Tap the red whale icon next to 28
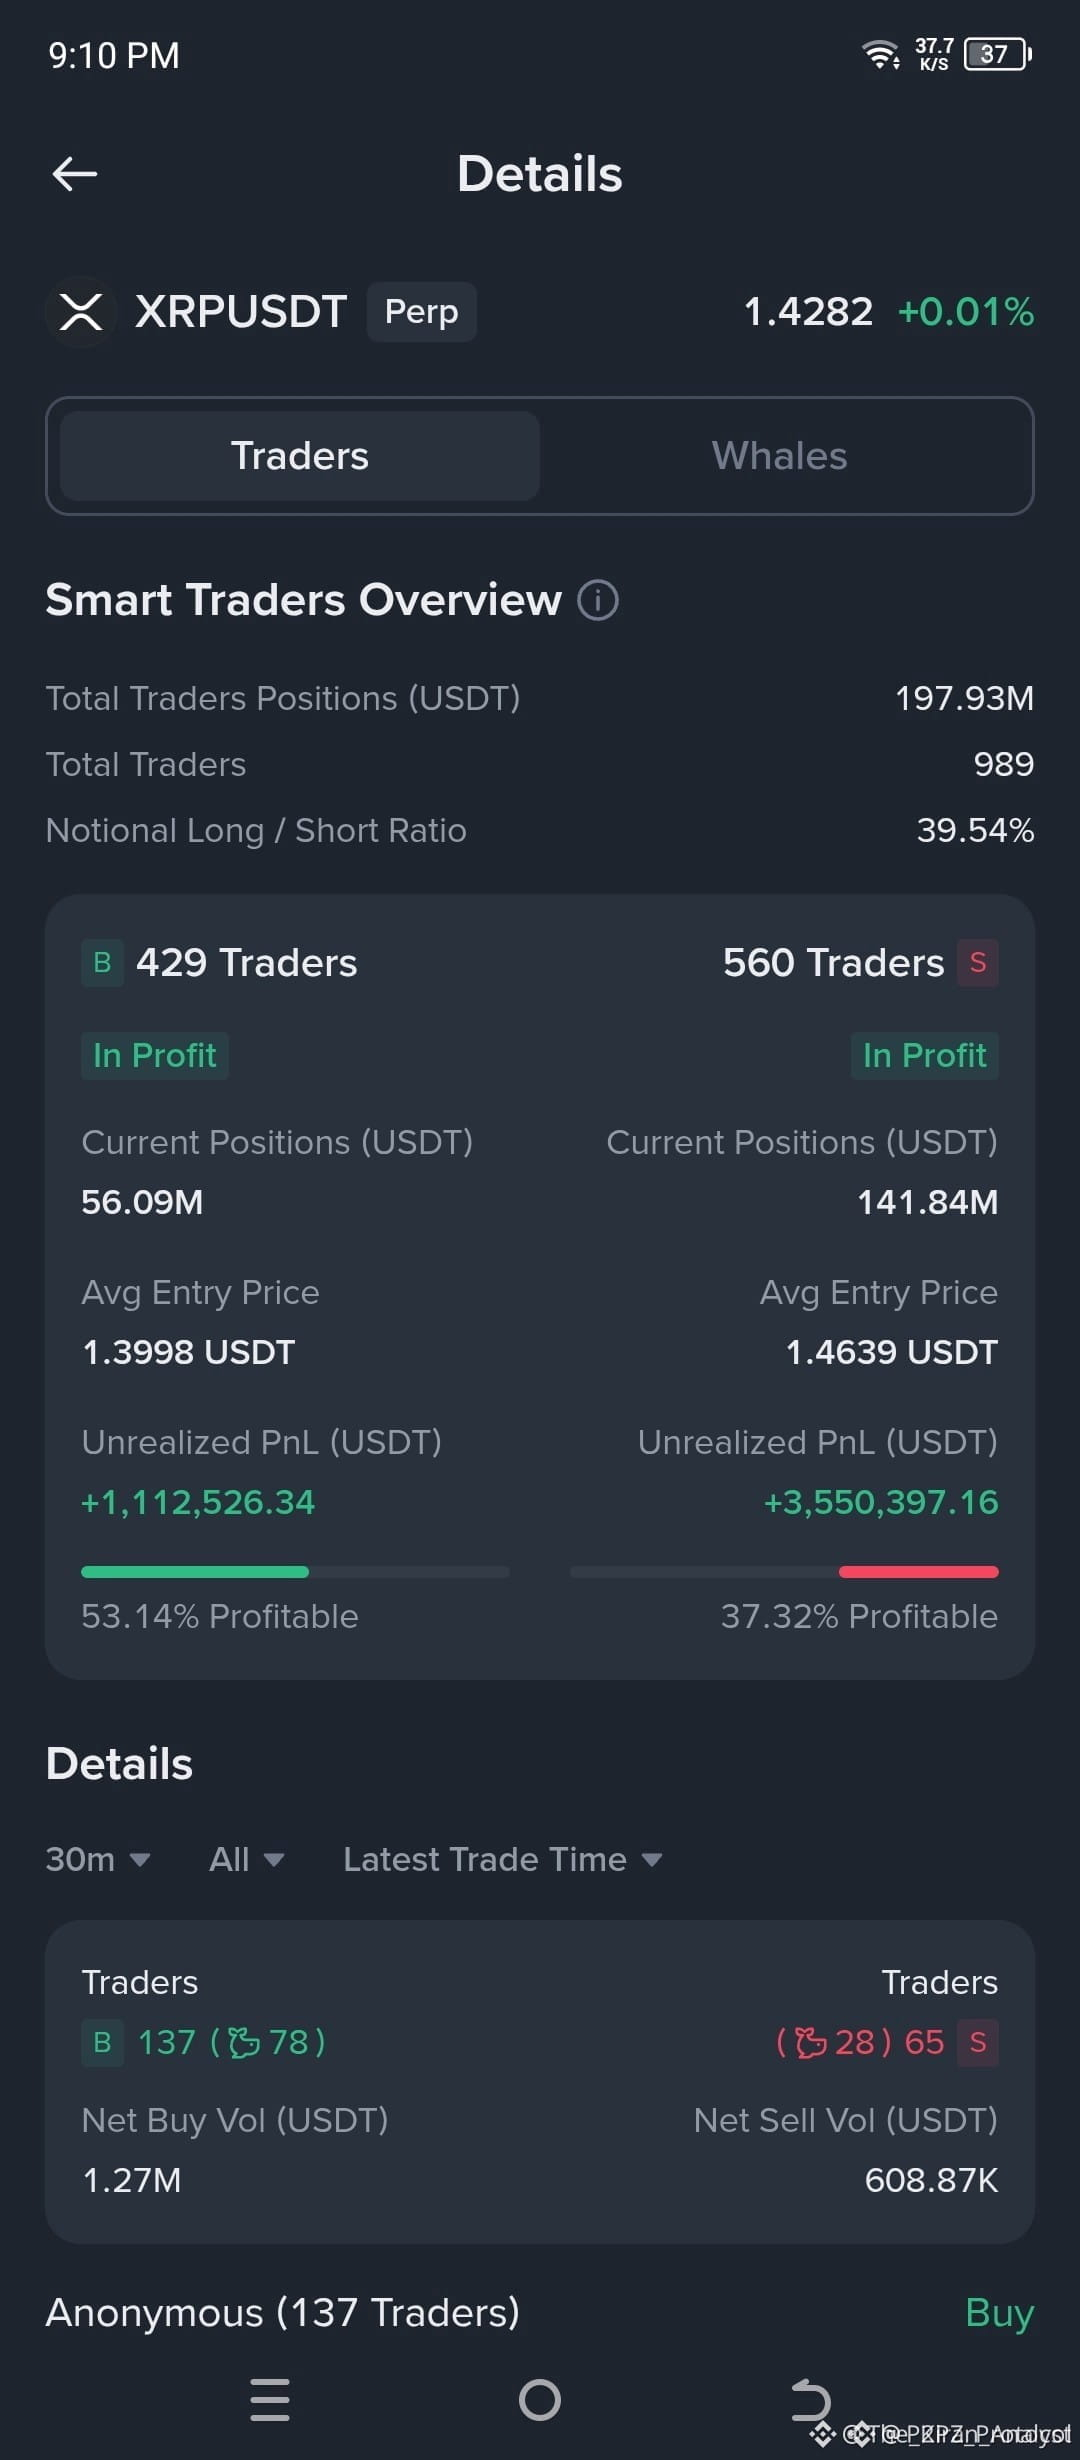1080x2460 pixels. 811,2042
